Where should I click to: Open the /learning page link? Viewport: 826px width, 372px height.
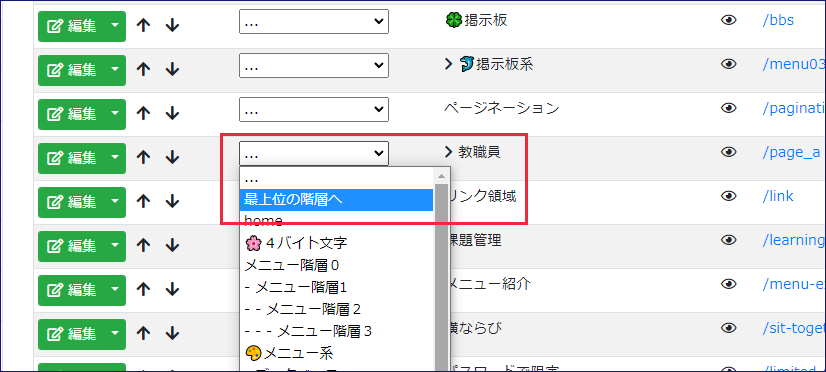point(793,240)
